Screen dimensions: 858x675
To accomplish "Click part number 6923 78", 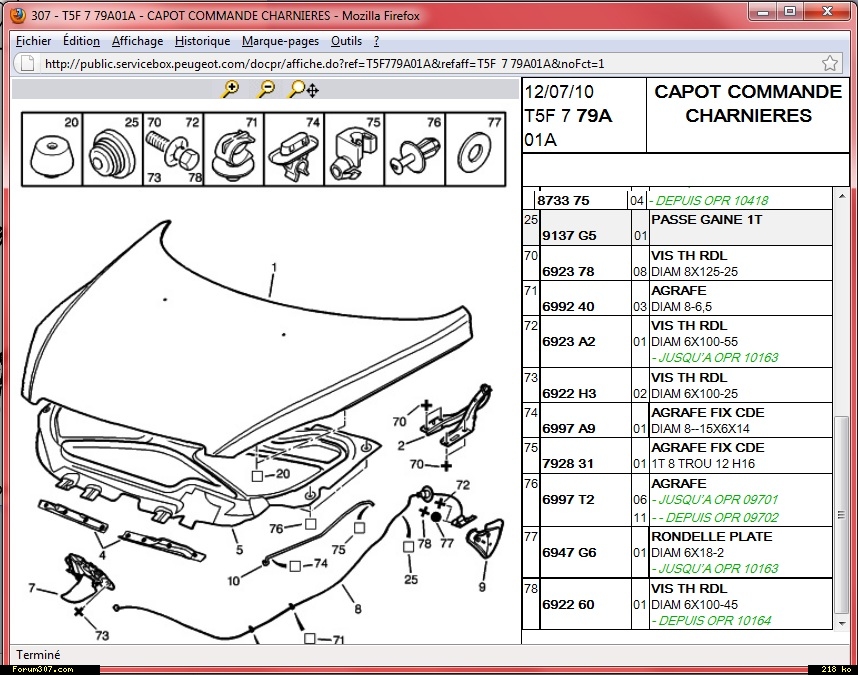I will [568, 271].
